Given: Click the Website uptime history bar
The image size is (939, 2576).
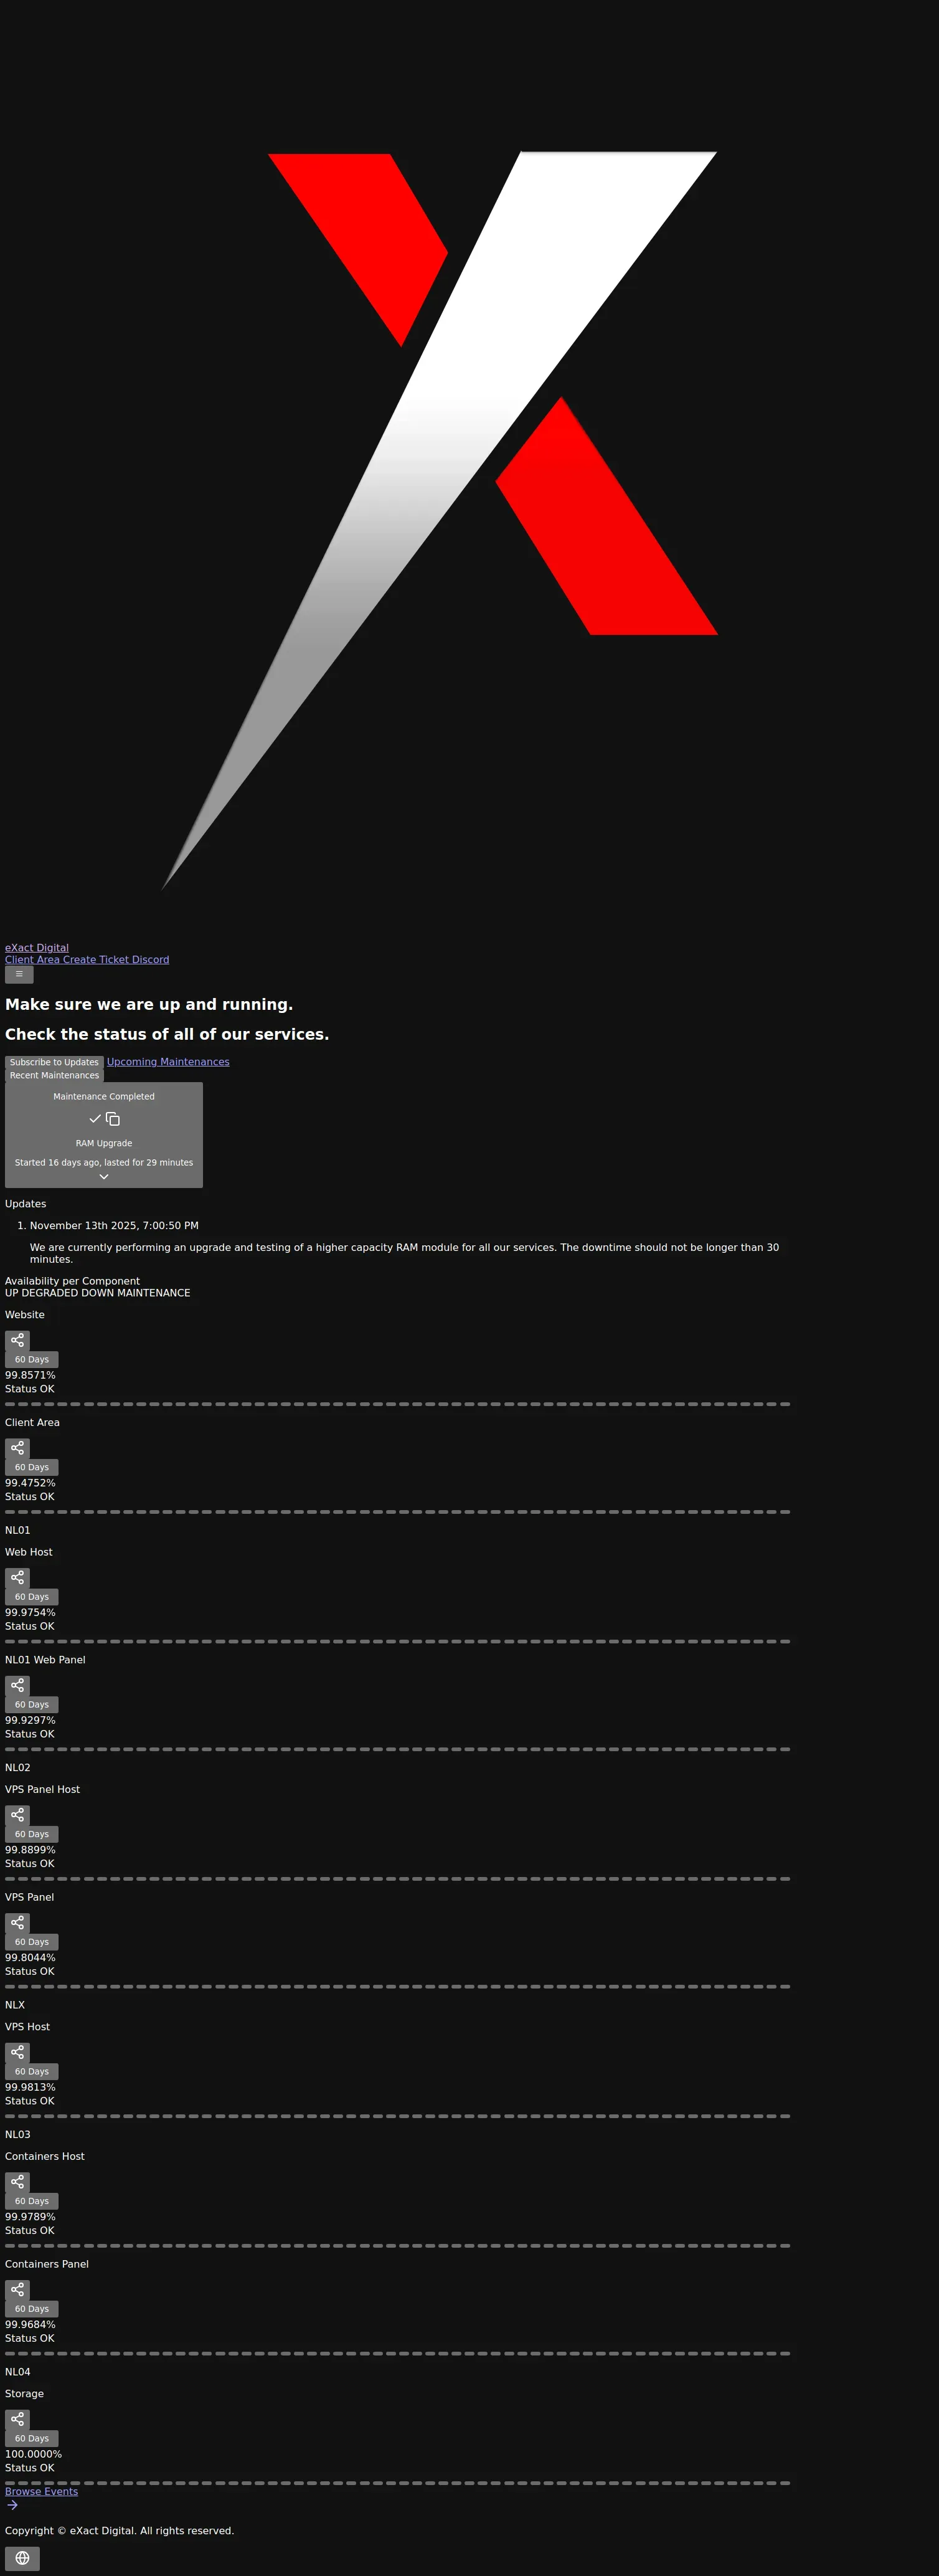Looking at the screenshot, I should 397,1404.
